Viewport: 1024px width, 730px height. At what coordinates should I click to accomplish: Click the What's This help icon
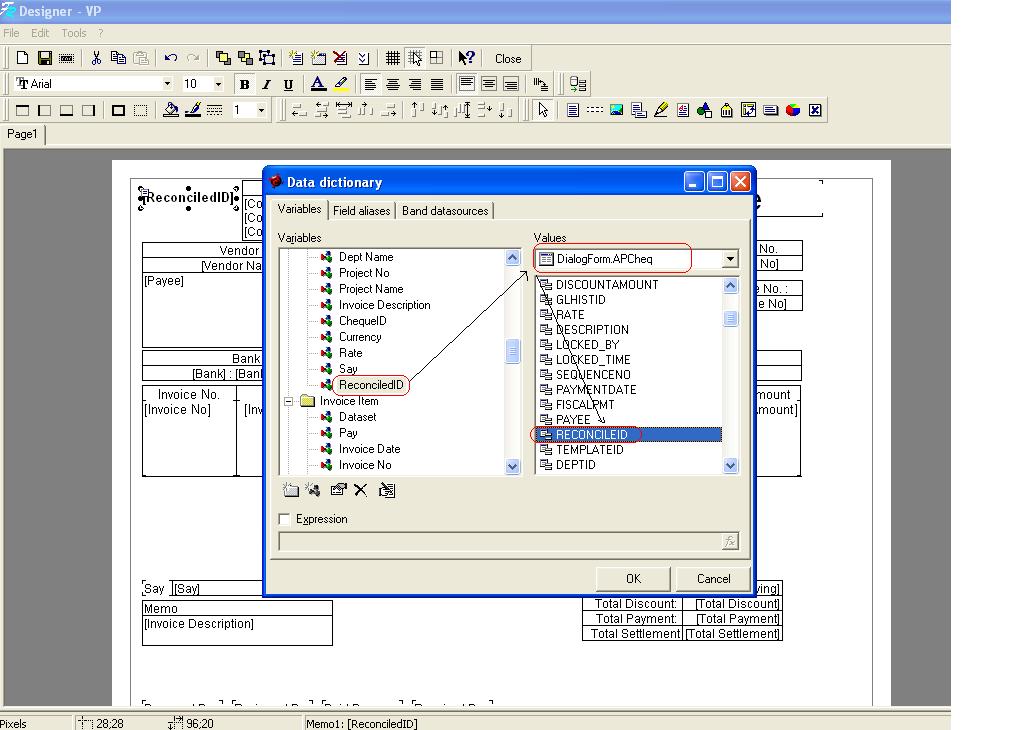click(x=466, y=57)
